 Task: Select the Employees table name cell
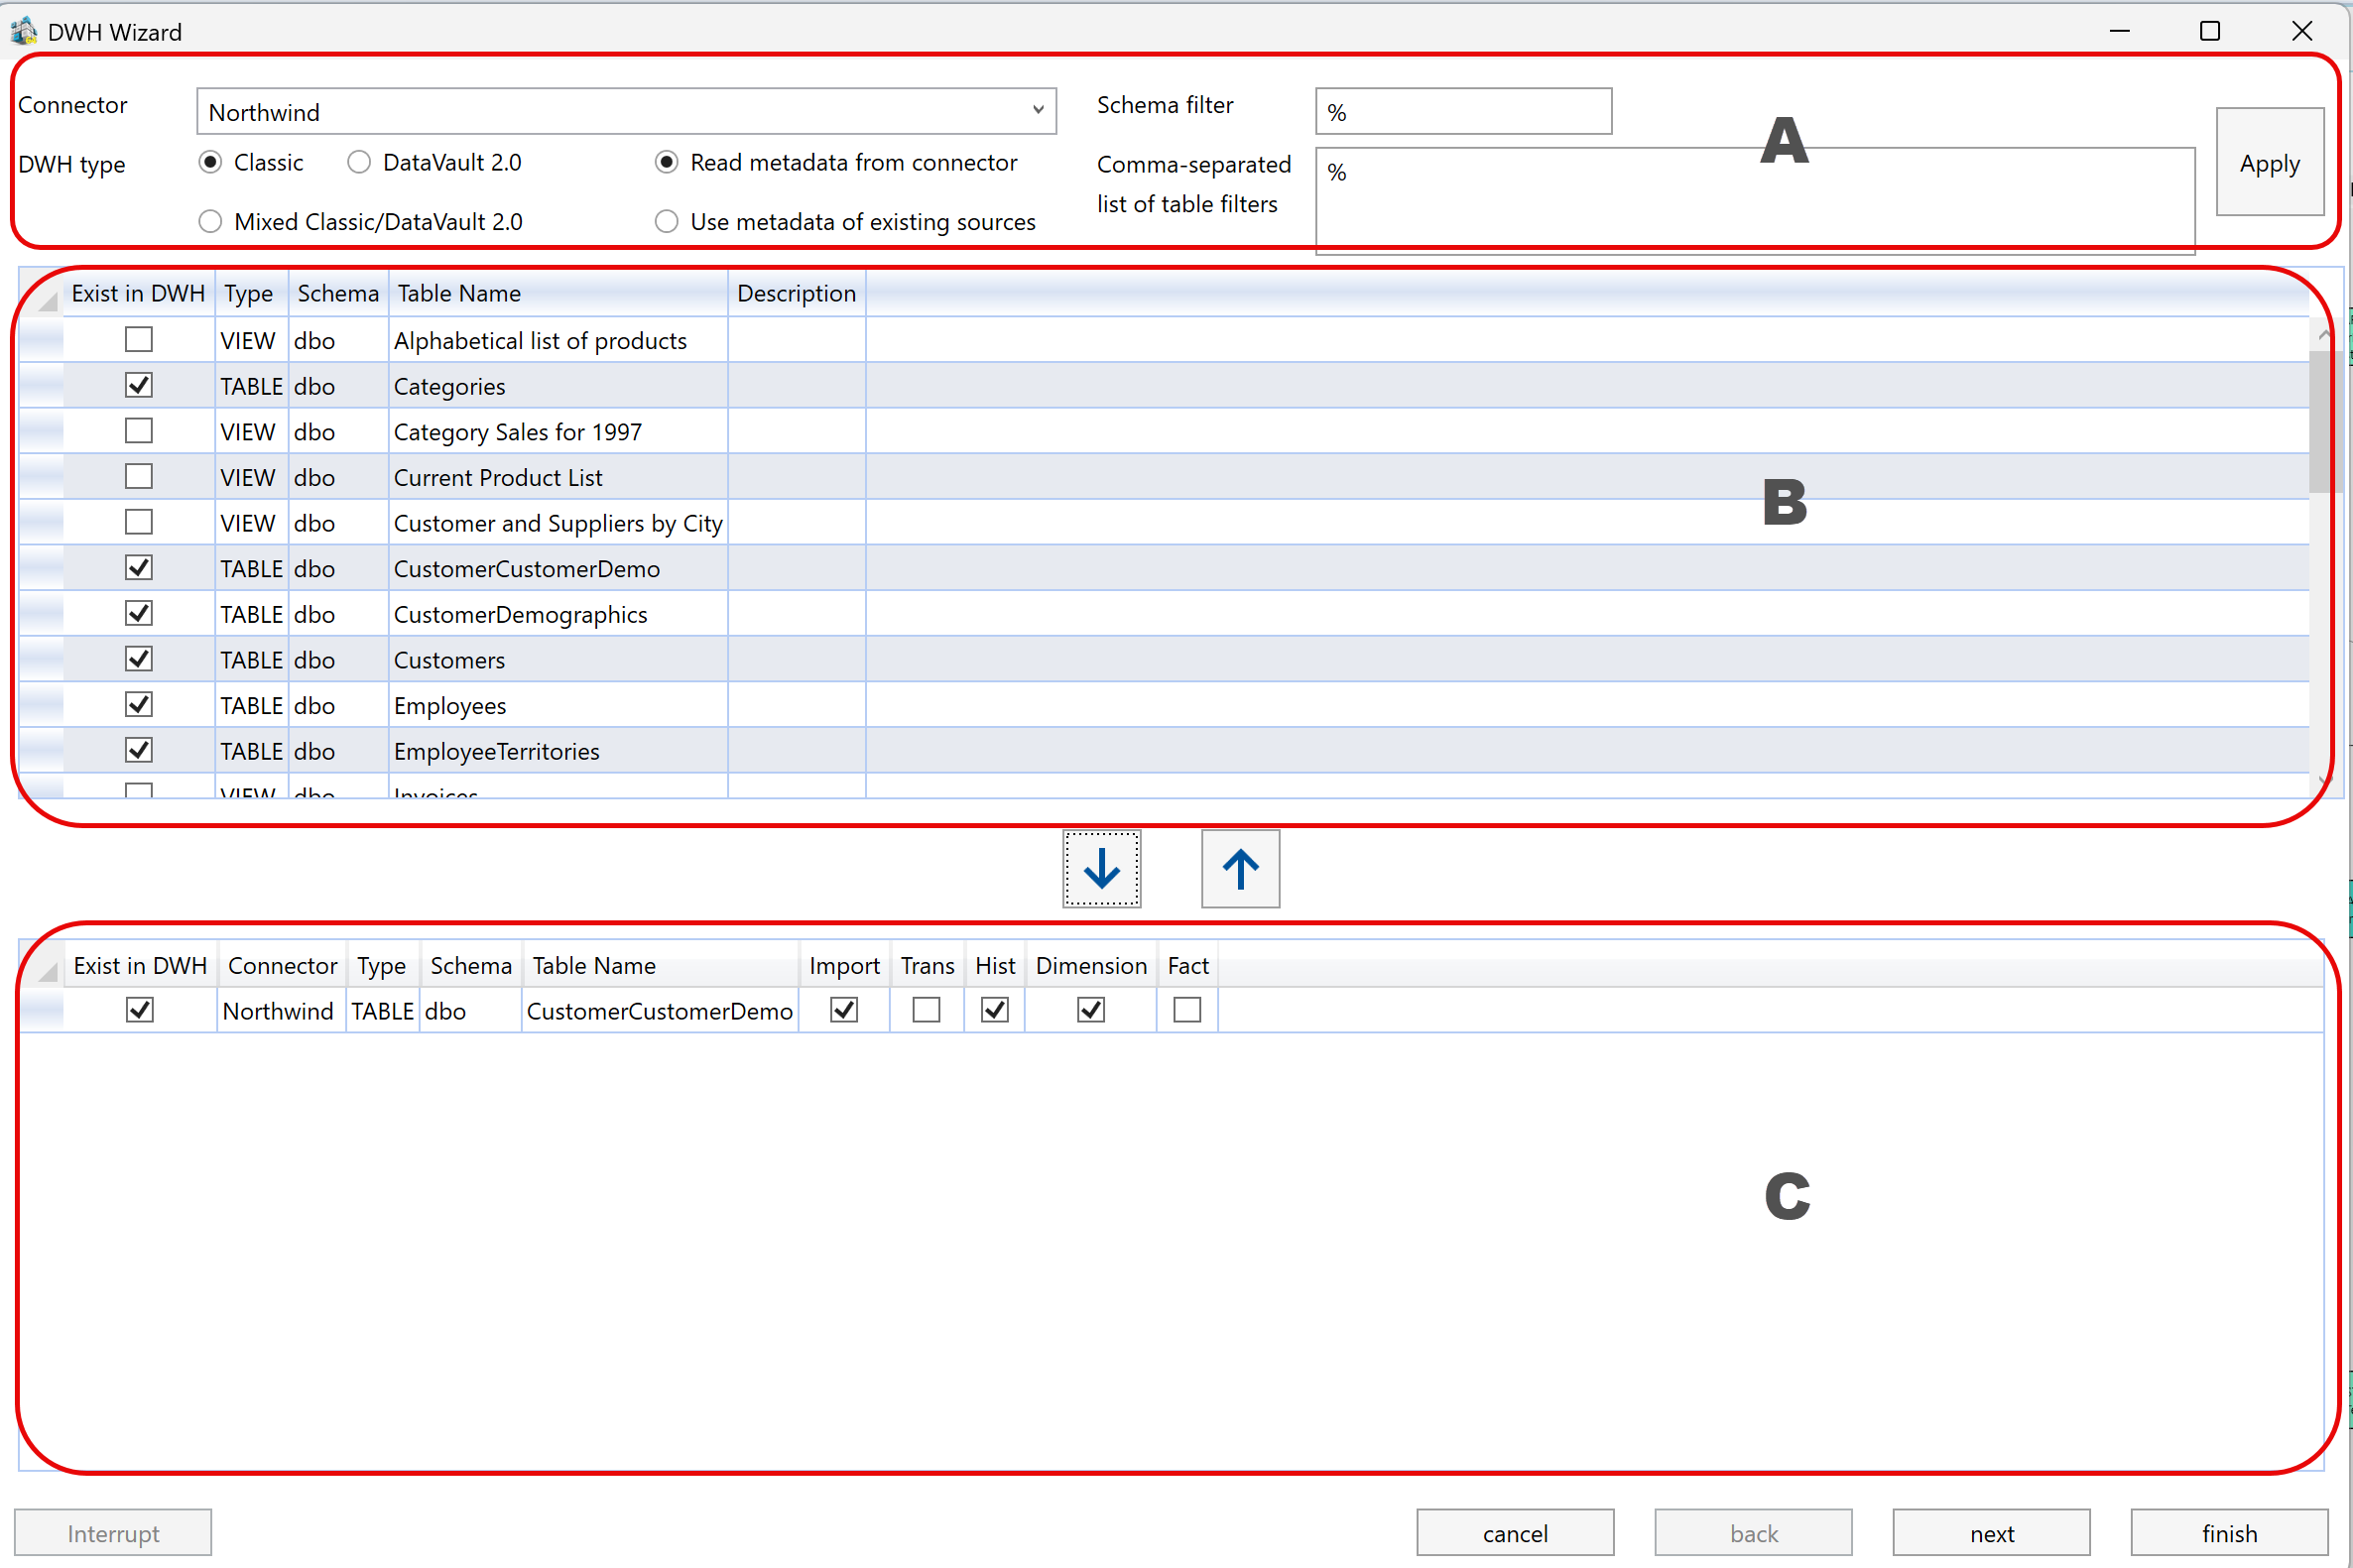click(558, 705)
